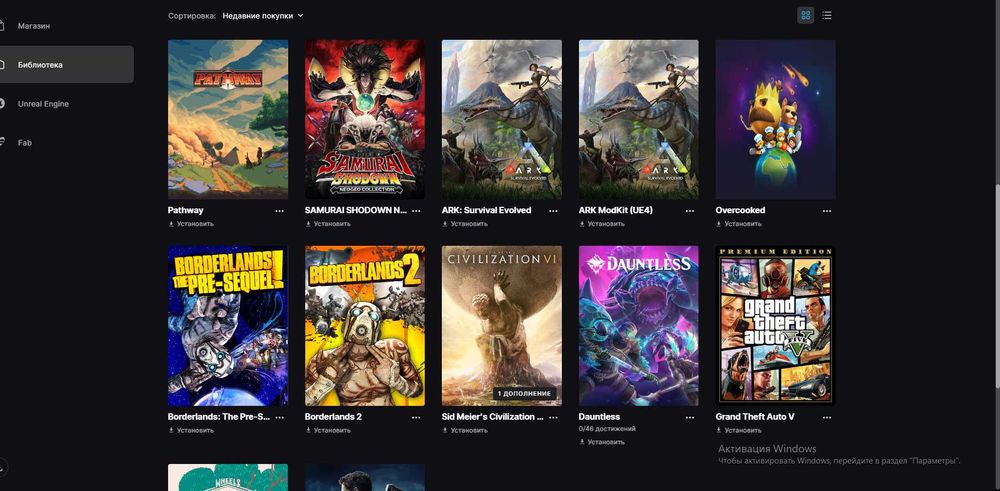
Task: Open ARK ModKit (UE4) cover art
Action: (x=638, y=119)
